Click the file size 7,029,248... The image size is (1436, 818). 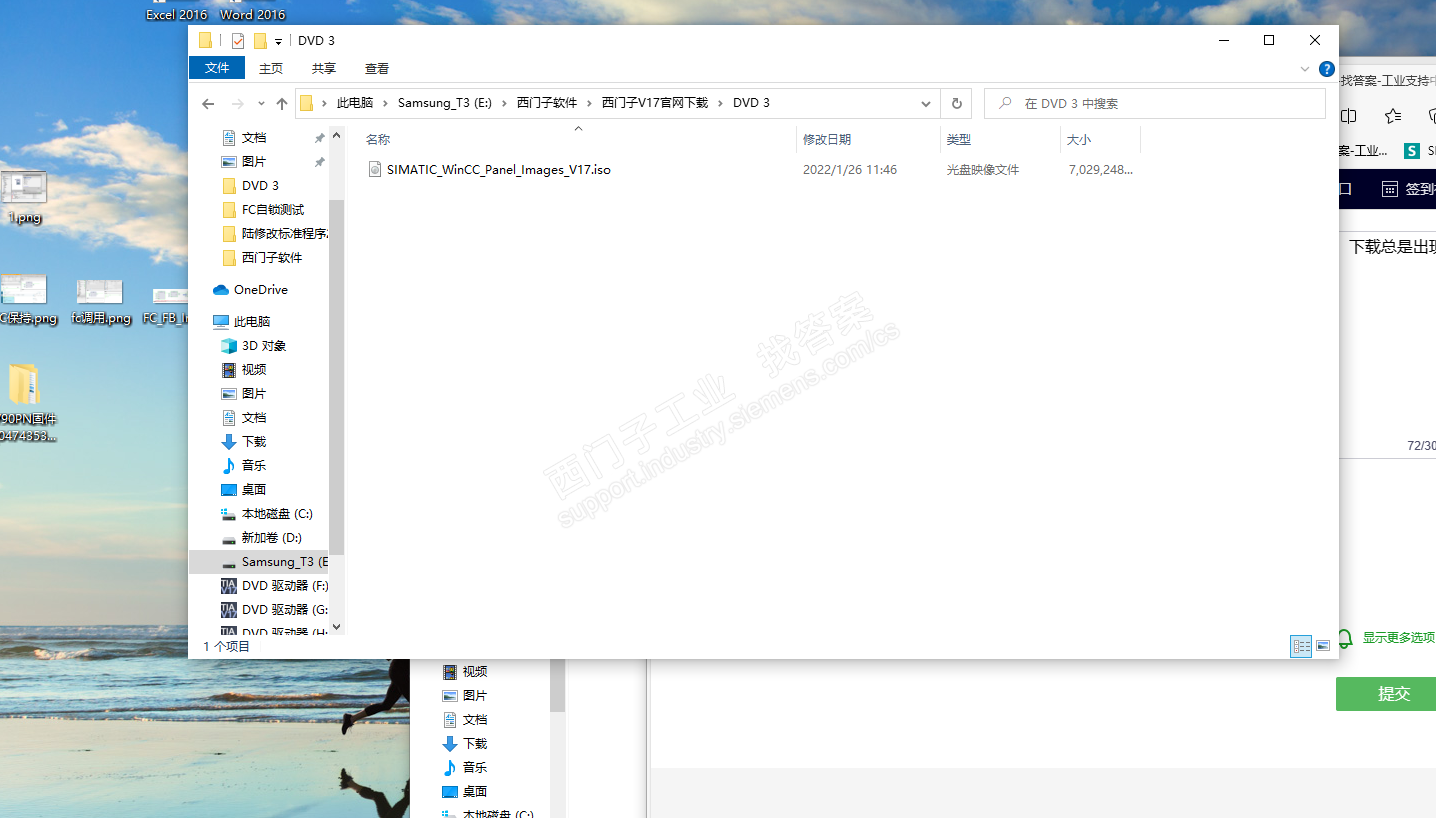click(1100, 170)
